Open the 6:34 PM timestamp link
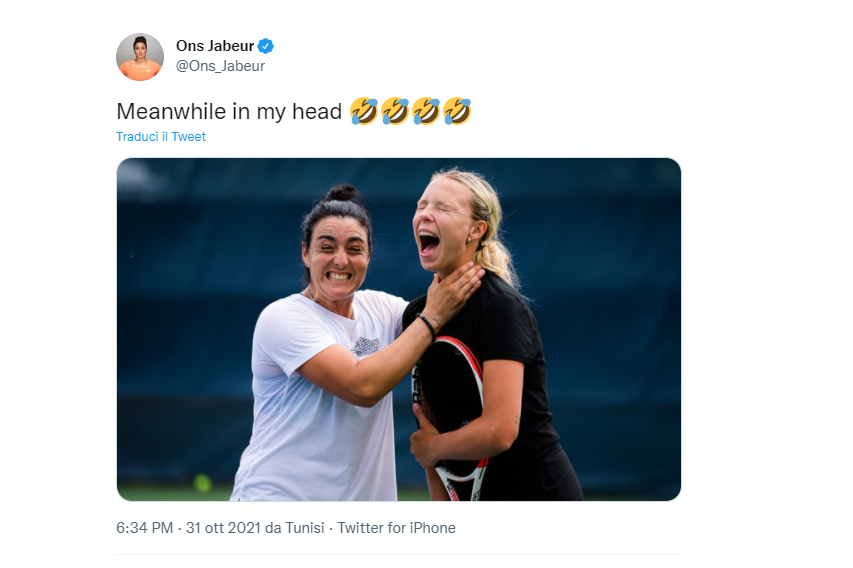The width and height of the screenshot is (853, 568). (143, 528)
